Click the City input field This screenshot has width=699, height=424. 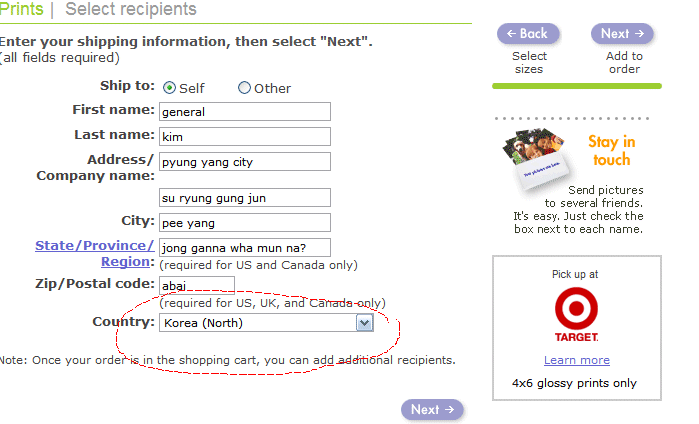244,222
